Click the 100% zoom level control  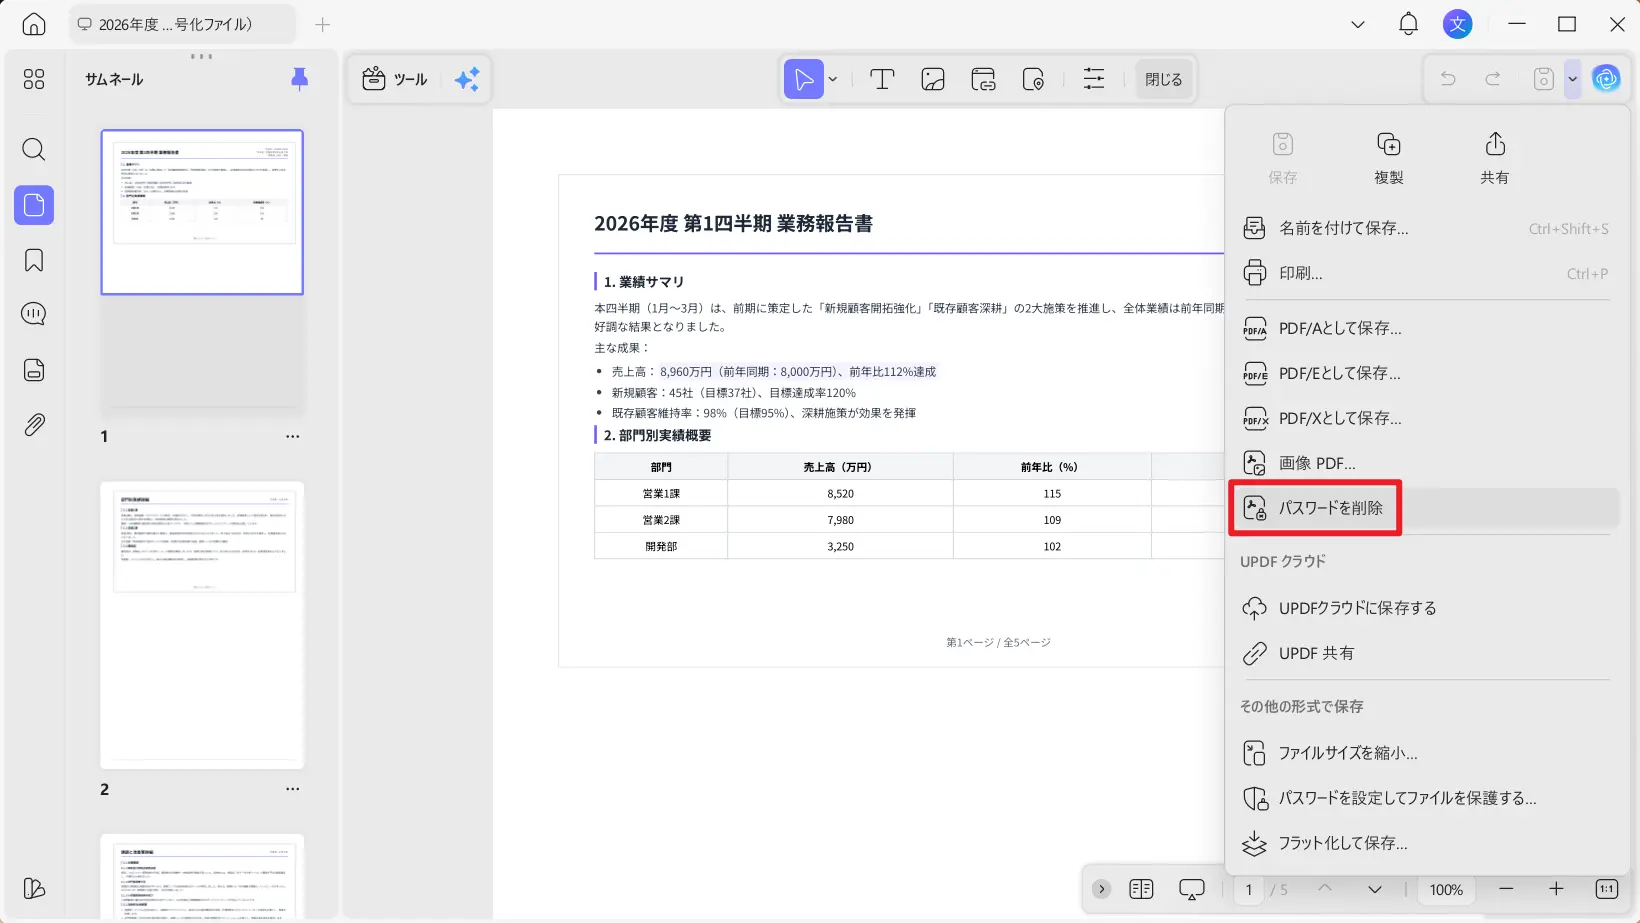[x=1446, y=888]
